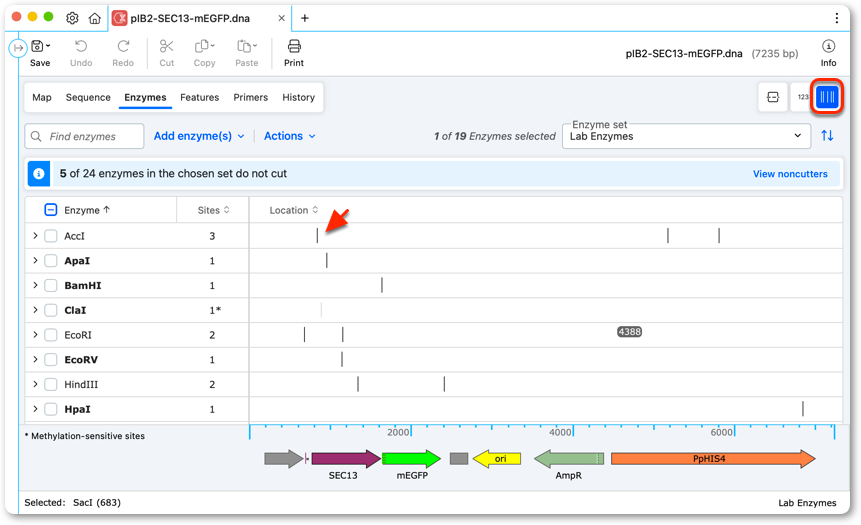861x525 pixels.
Task: Check the EcoRI enzyme checkbox
Action: [51, 335]
